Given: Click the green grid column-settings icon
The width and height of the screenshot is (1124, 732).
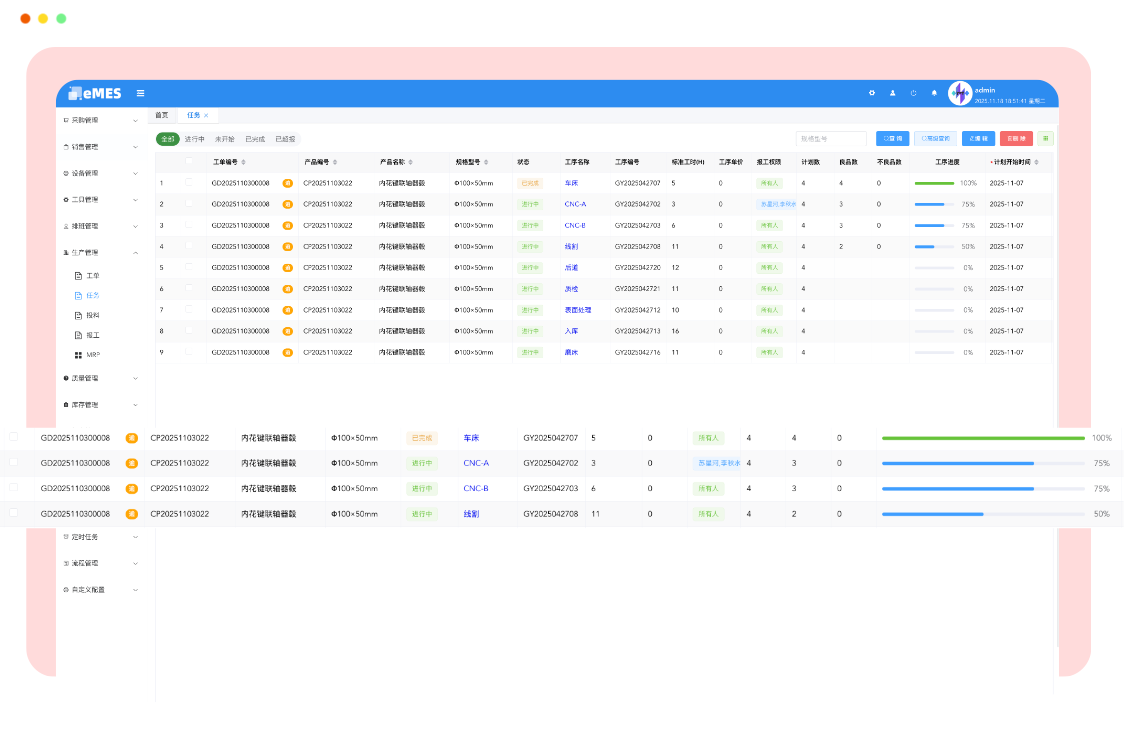Looking at the screenshot, I should pyautogui.click(x=1045, y=139).
